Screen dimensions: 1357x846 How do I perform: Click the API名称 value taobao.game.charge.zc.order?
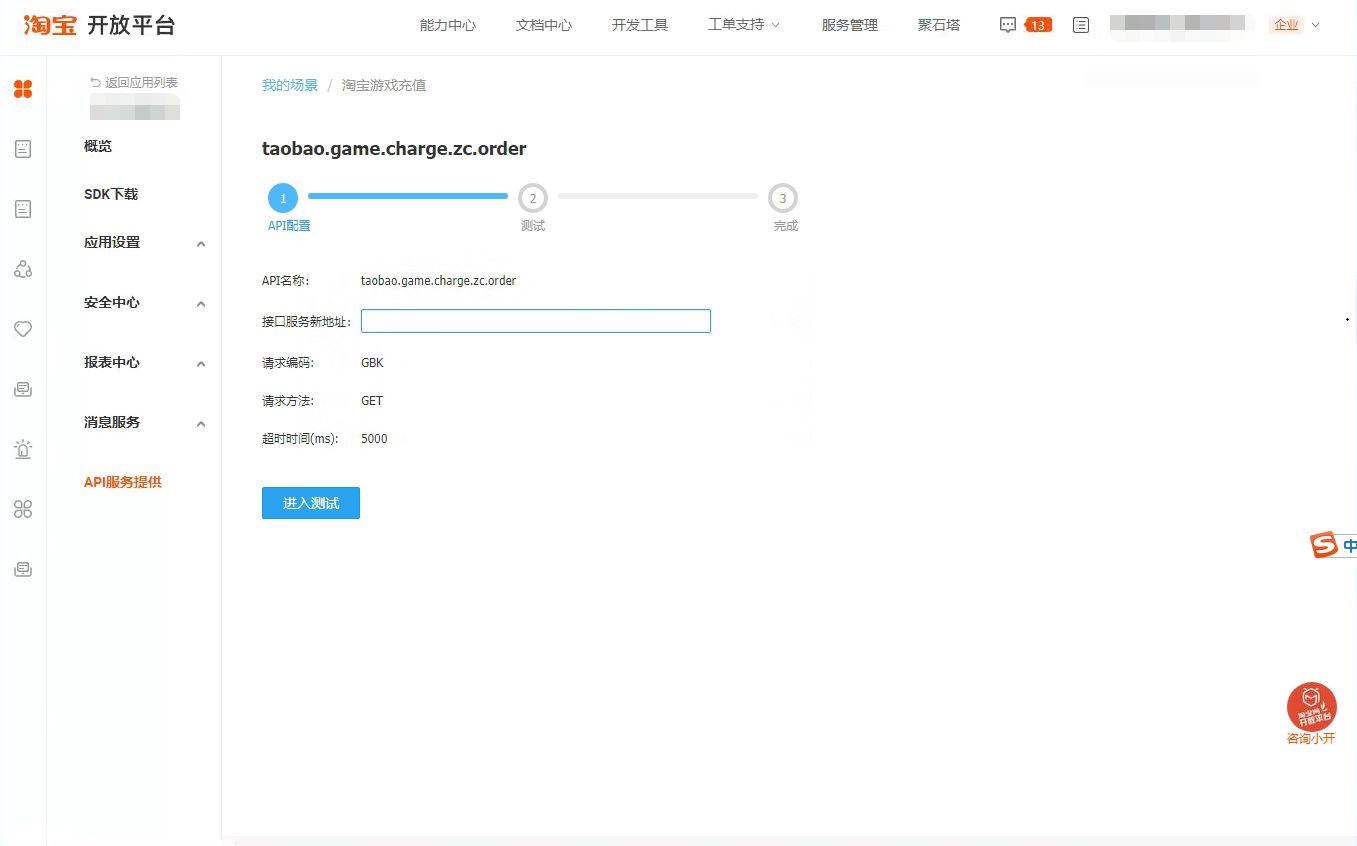point(438,281)
